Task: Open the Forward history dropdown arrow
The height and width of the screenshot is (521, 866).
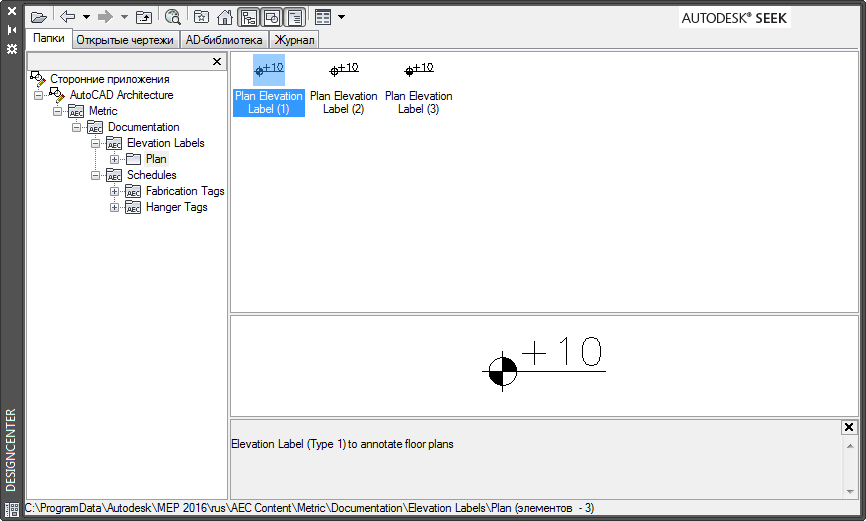Action: 124,17
